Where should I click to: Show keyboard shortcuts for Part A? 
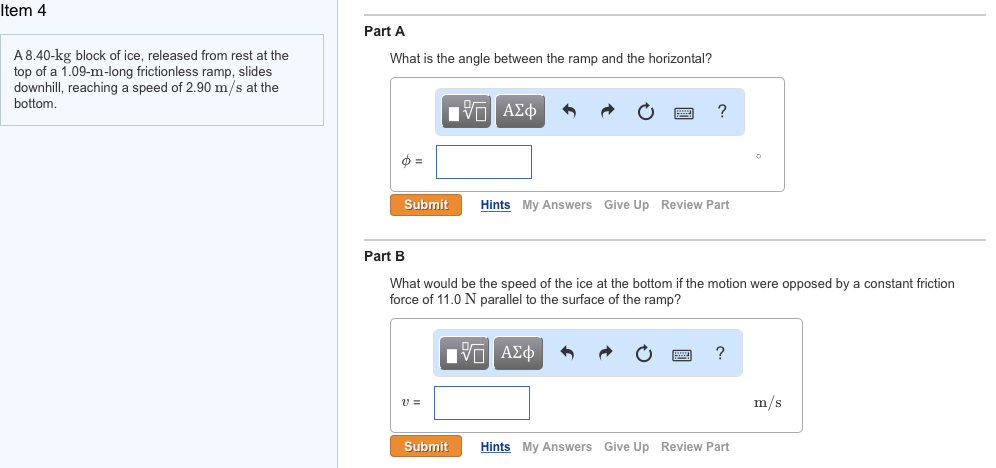(x=684, y=111)
